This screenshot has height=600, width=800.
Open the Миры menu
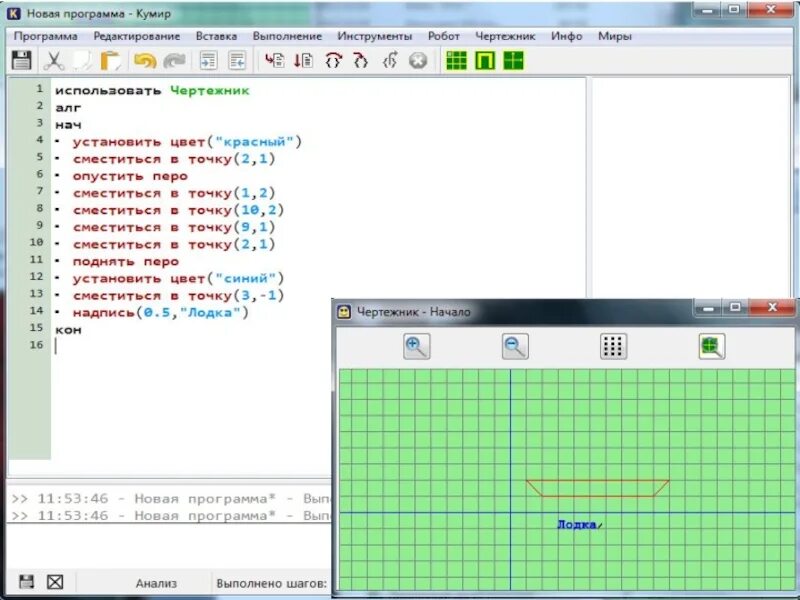coord(615,36)
